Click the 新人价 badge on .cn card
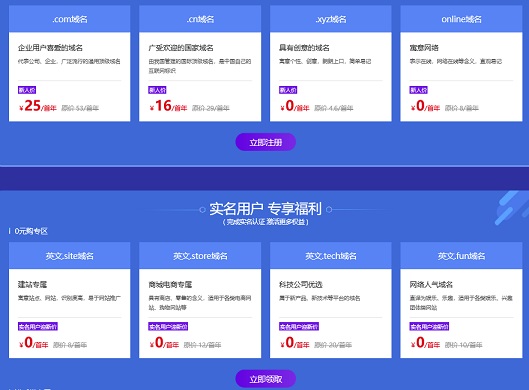Viewport: 529px width, 390px height. (157, 90)
